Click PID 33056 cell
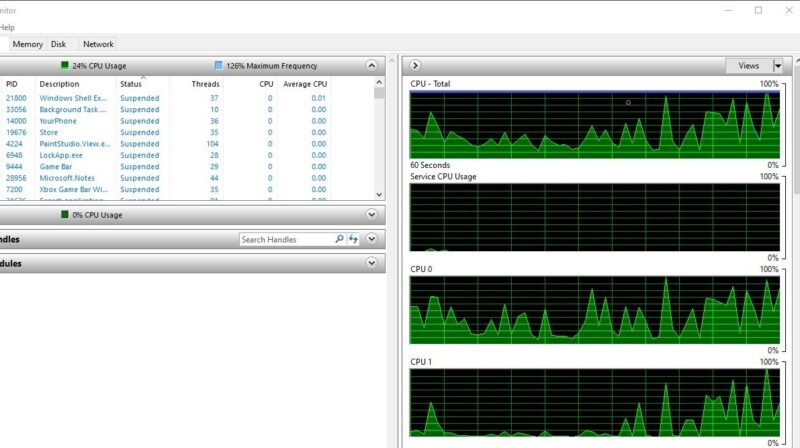 [x=16, y=110]
